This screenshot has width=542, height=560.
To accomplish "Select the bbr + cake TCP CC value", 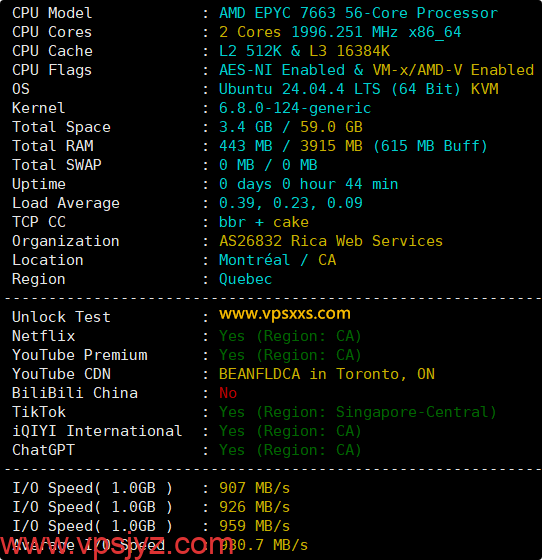I will click(x=264, y=222).
